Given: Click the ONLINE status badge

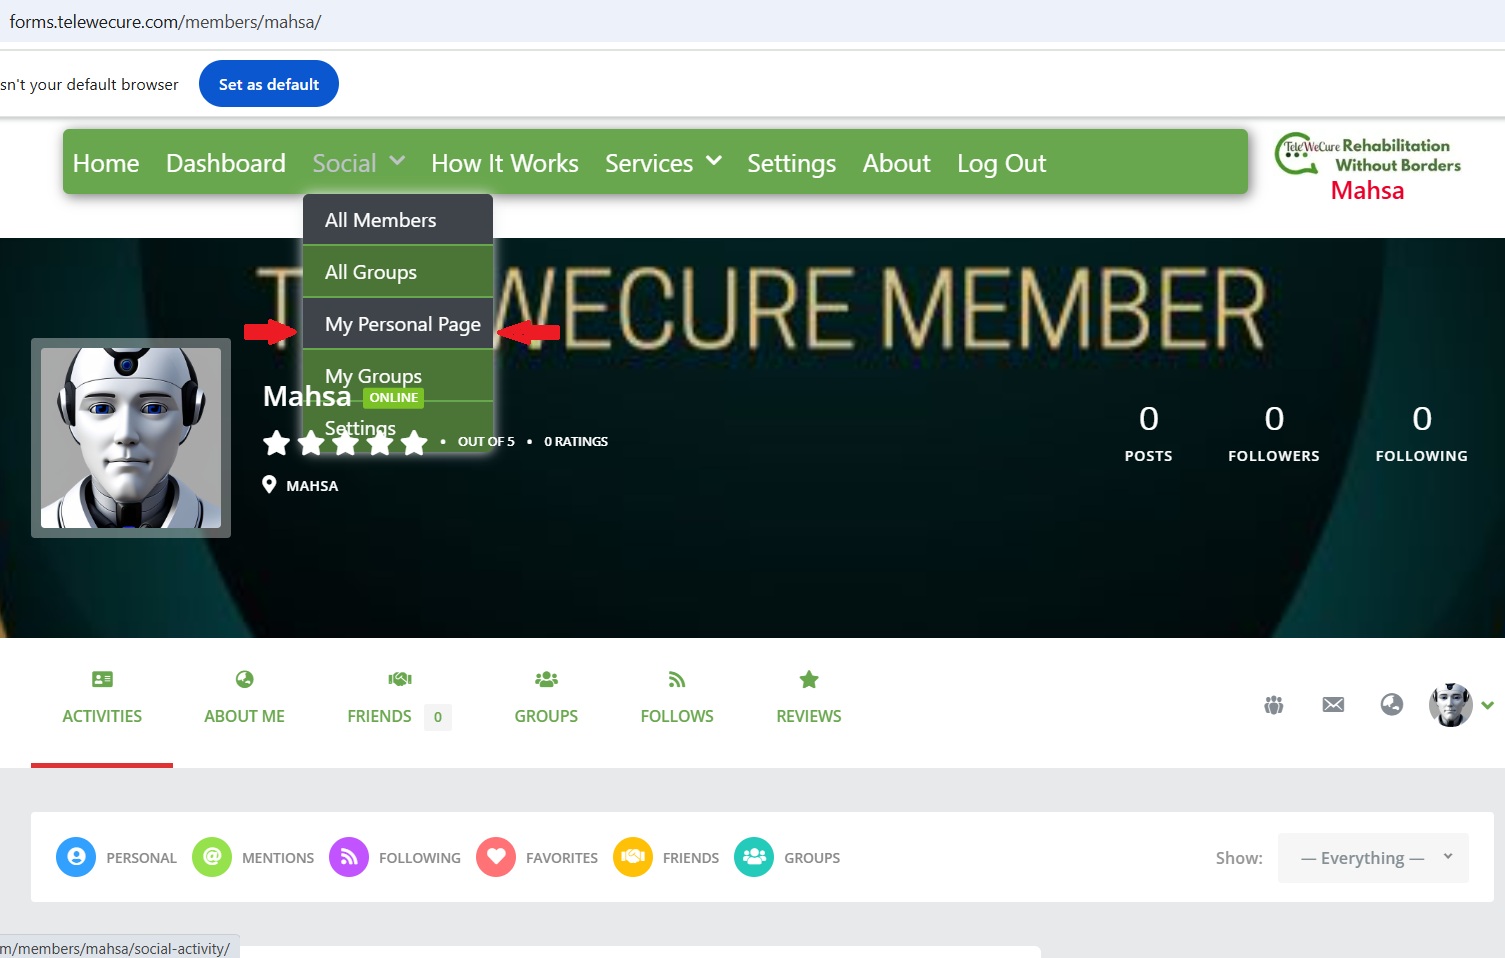Looking at the screenshot, I should pos(393,398).
